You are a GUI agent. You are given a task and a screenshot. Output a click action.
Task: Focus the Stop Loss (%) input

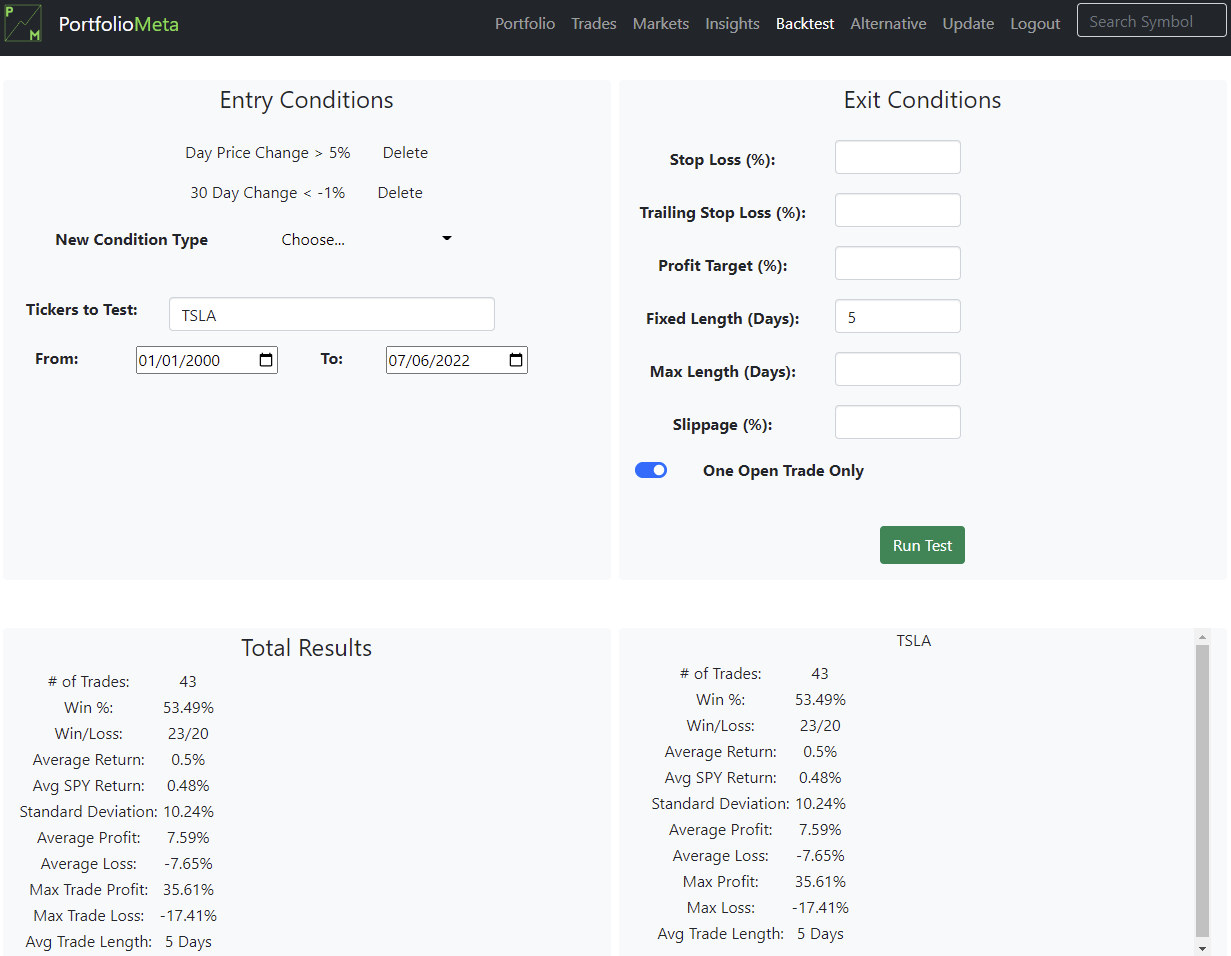(898, 157)
